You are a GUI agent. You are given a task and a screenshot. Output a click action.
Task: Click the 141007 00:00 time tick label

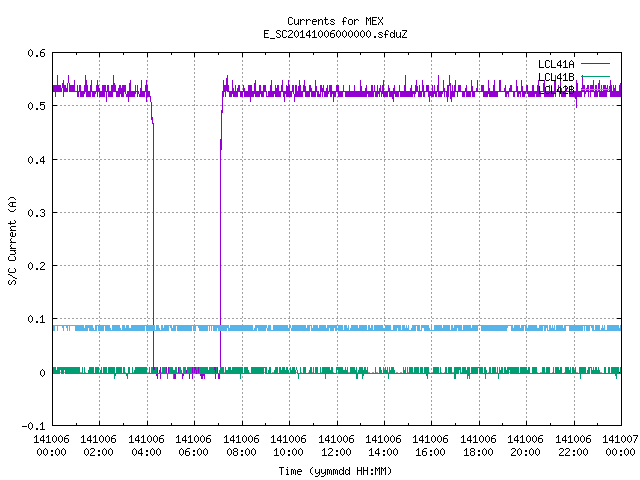(x=620, y=446)
